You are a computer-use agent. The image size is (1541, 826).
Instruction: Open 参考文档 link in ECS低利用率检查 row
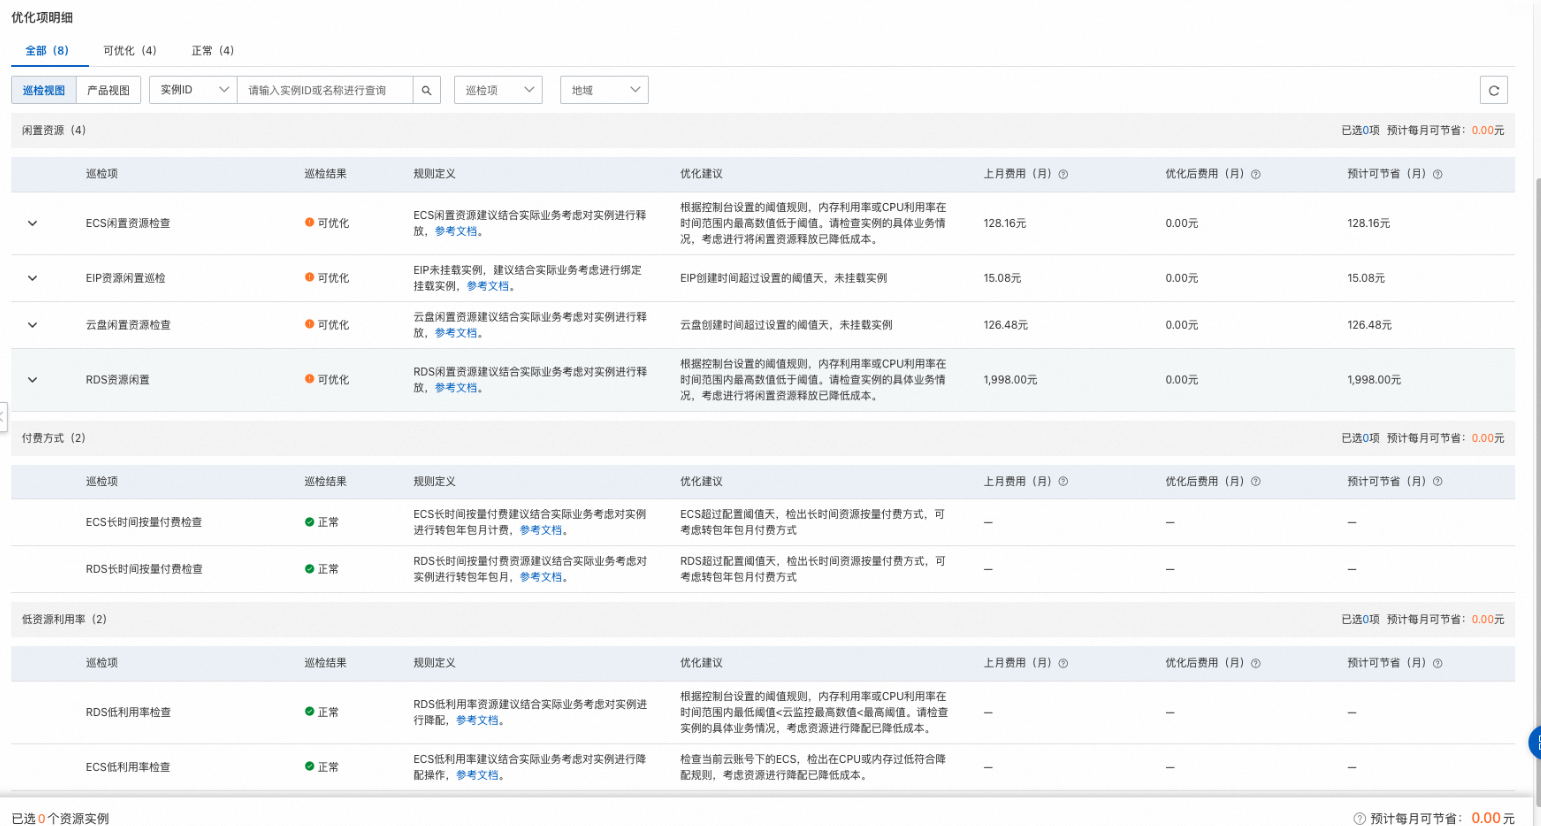tap(477, 775)
